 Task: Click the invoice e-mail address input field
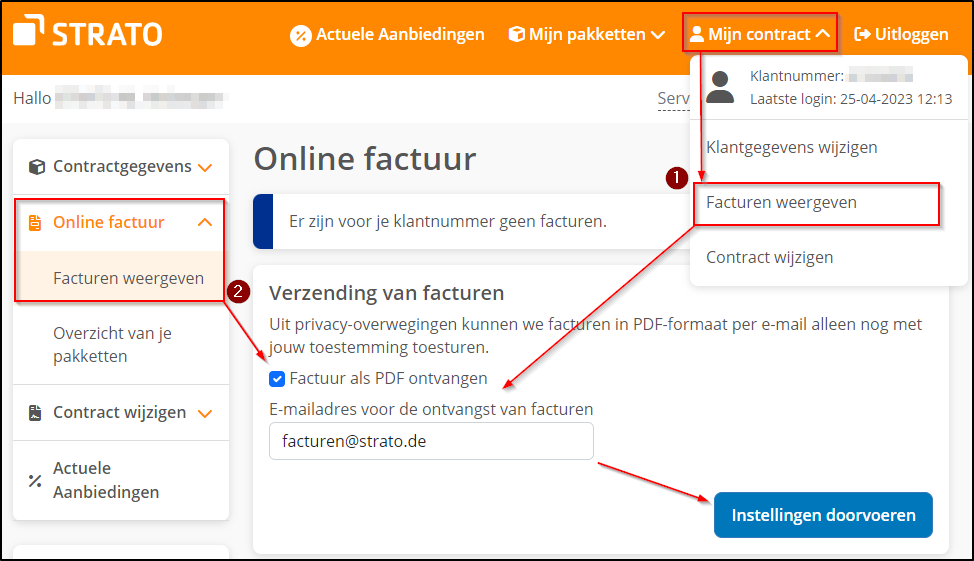[x=431, y=441]
